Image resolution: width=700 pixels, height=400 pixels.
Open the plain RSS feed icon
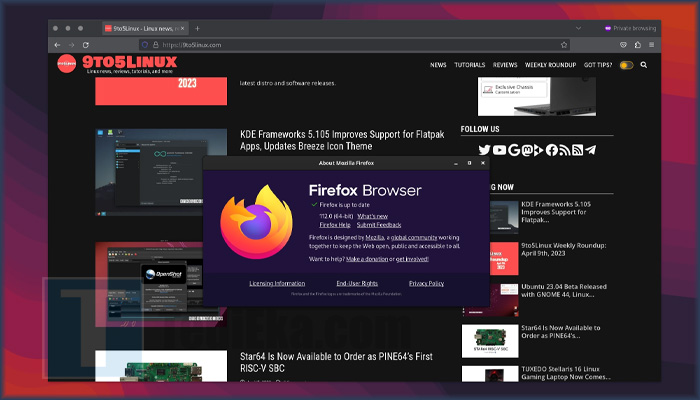point(564,150)
